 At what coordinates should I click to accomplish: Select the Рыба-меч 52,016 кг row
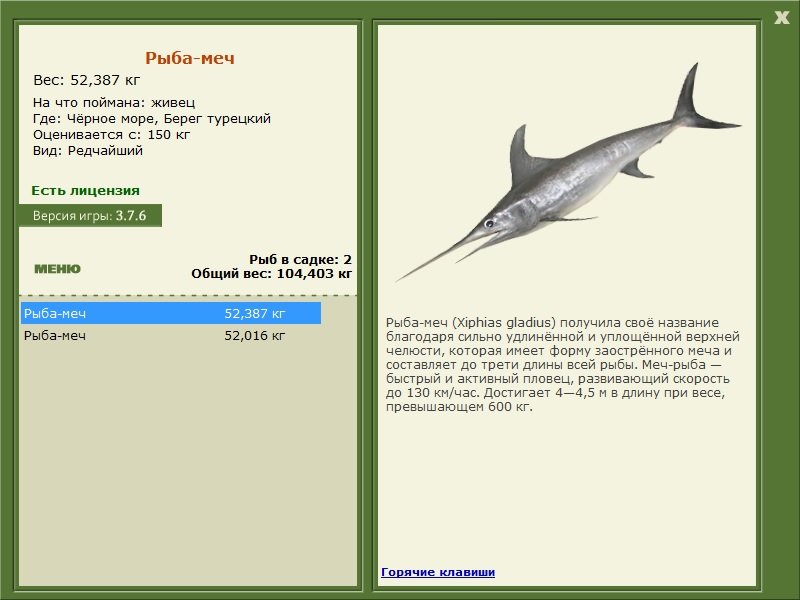coord(171,336)
